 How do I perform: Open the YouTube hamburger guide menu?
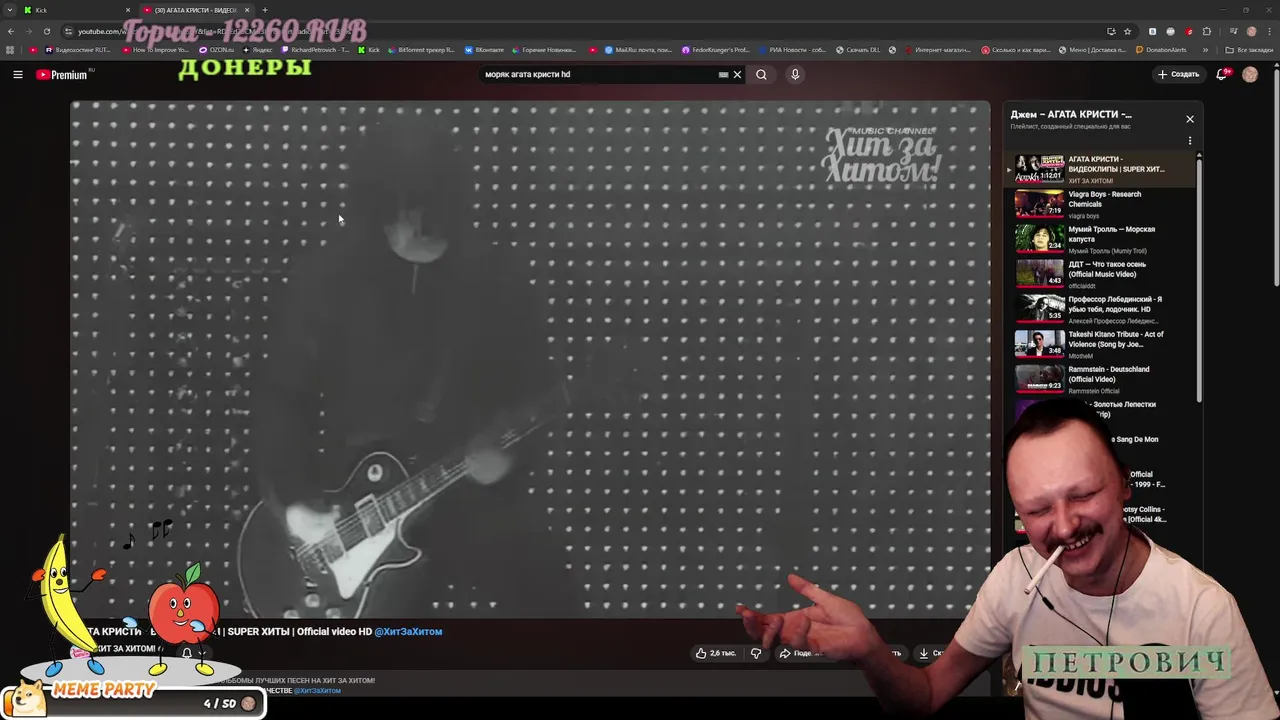18,74
